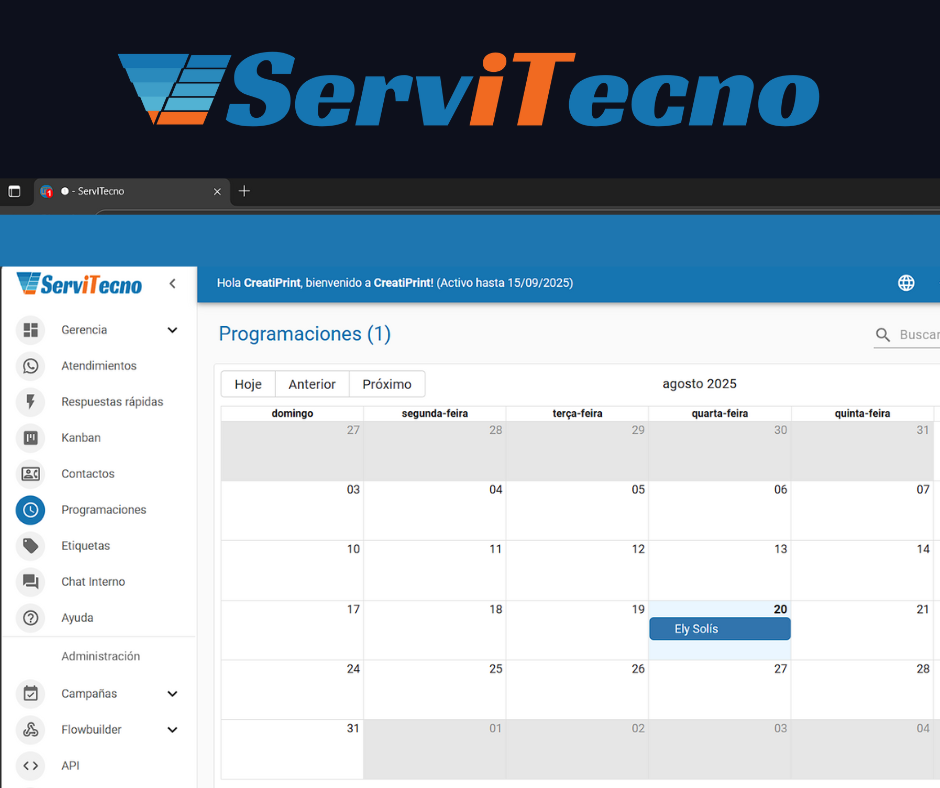Select the Contactos card icon
This screenshot has width=940, height=788.
[31, 474]
